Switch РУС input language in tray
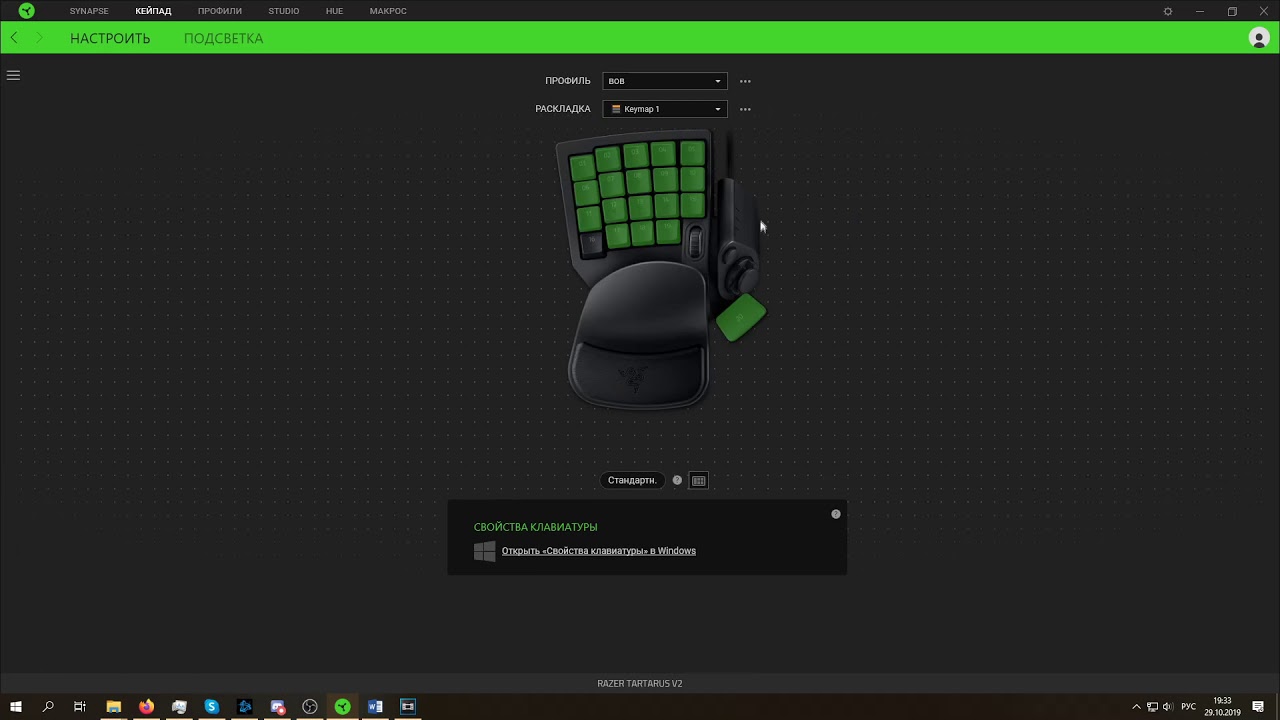The height and width of the screenshot is (720, 1280). [1189, 706]
